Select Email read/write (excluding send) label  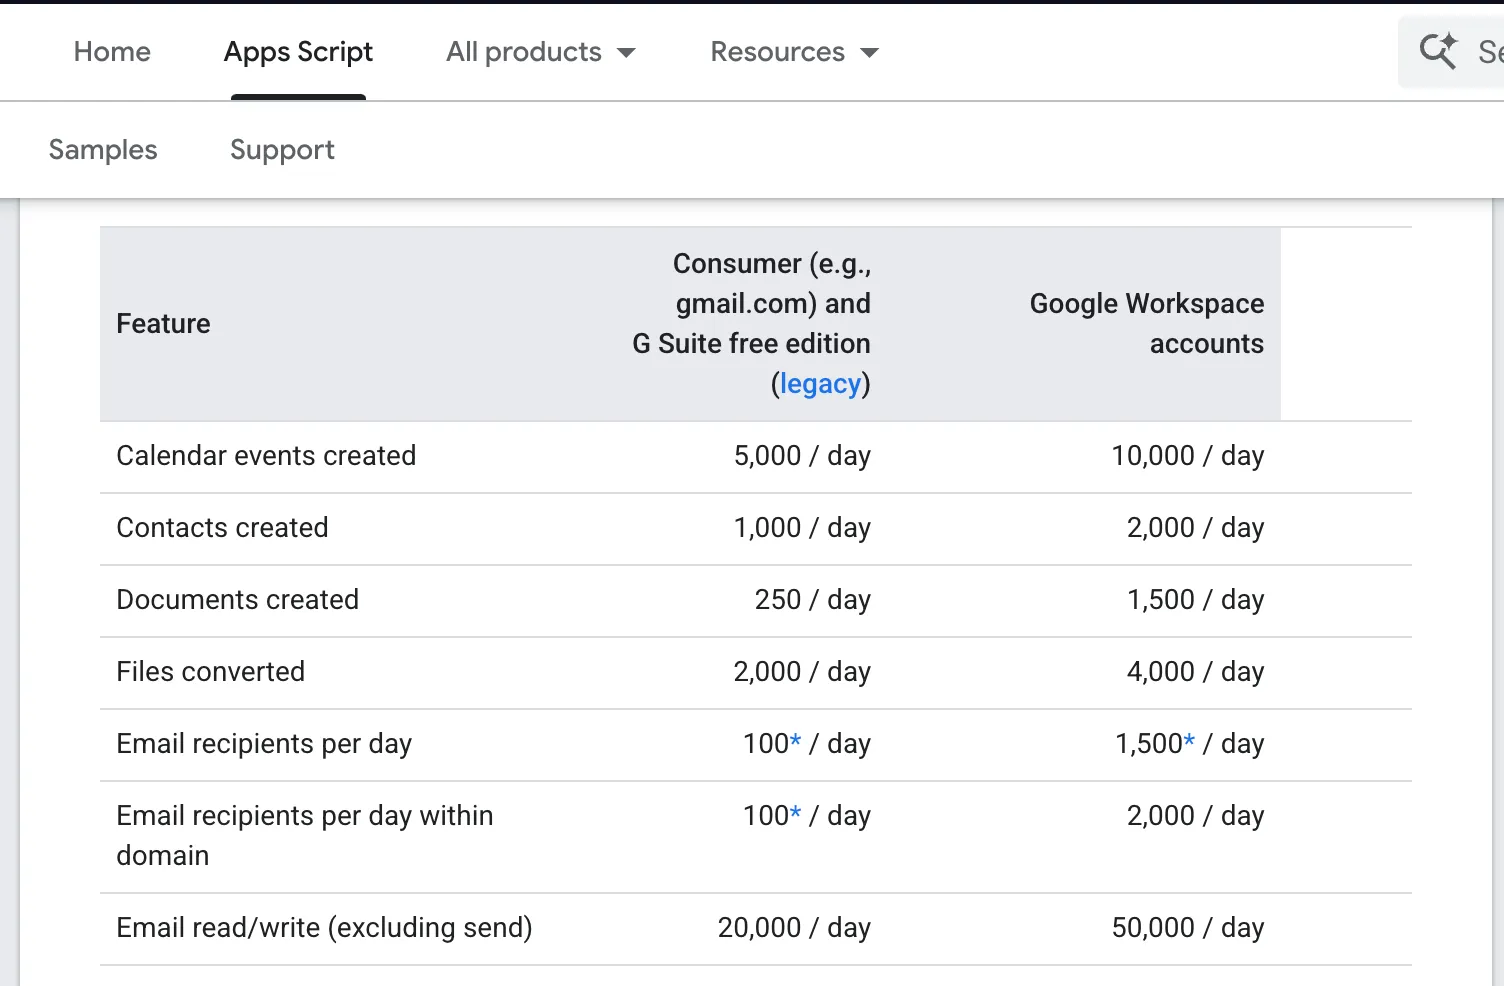coord(324,928)
